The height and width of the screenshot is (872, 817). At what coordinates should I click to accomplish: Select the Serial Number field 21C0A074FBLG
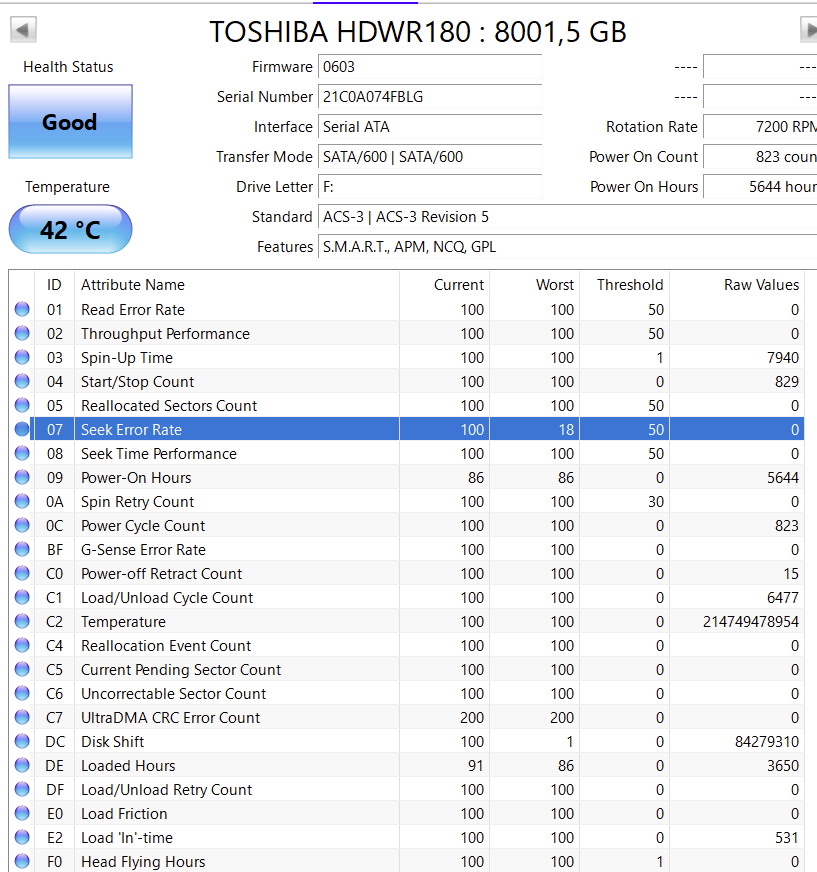[430, 97]
